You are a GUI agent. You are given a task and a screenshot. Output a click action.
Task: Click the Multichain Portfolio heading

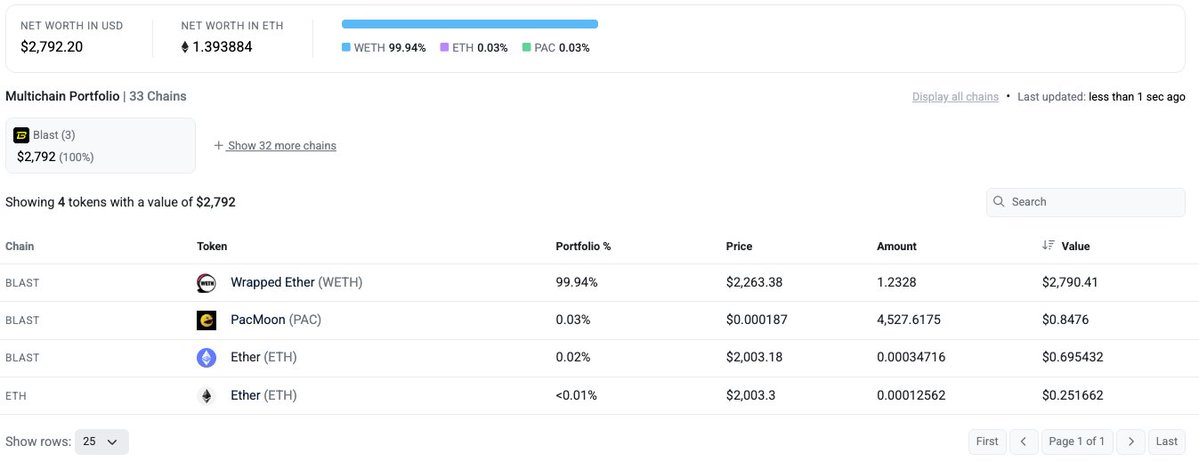click(x=63, y=96)
